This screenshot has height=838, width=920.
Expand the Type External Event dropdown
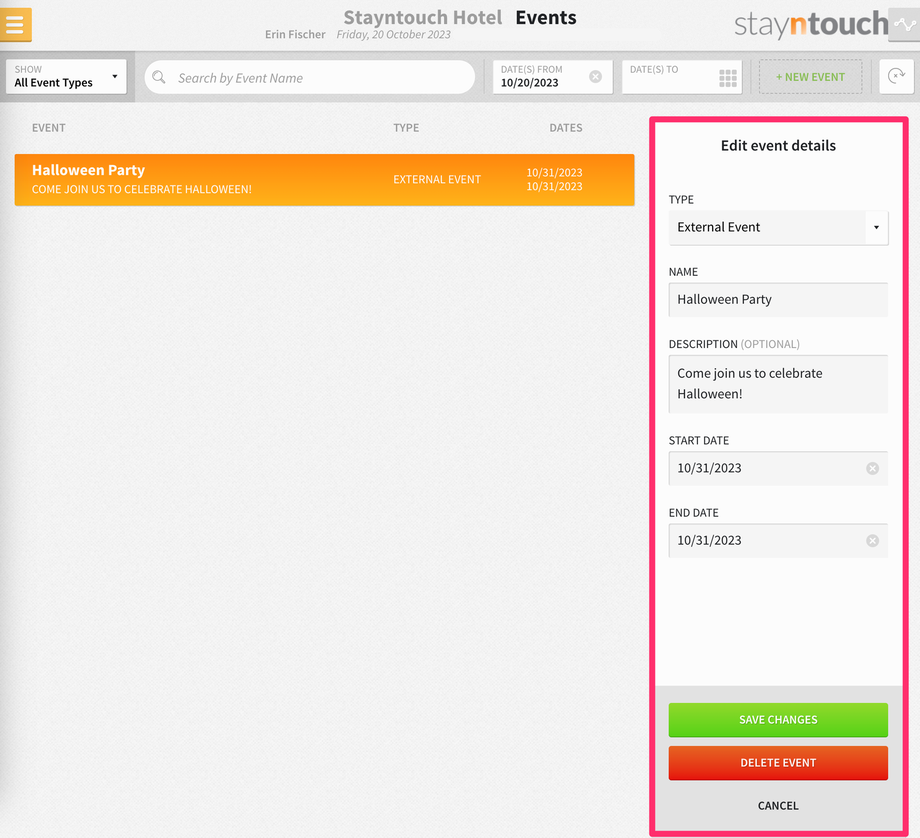point(778,228)
